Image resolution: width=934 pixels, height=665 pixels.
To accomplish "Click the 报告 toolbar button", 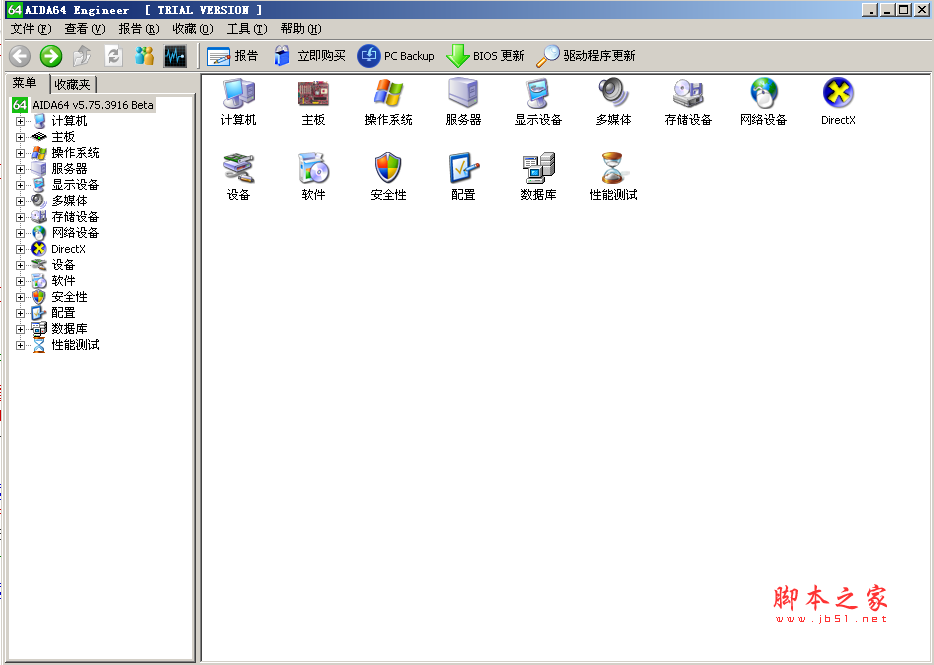I will [x=232, y=56].
